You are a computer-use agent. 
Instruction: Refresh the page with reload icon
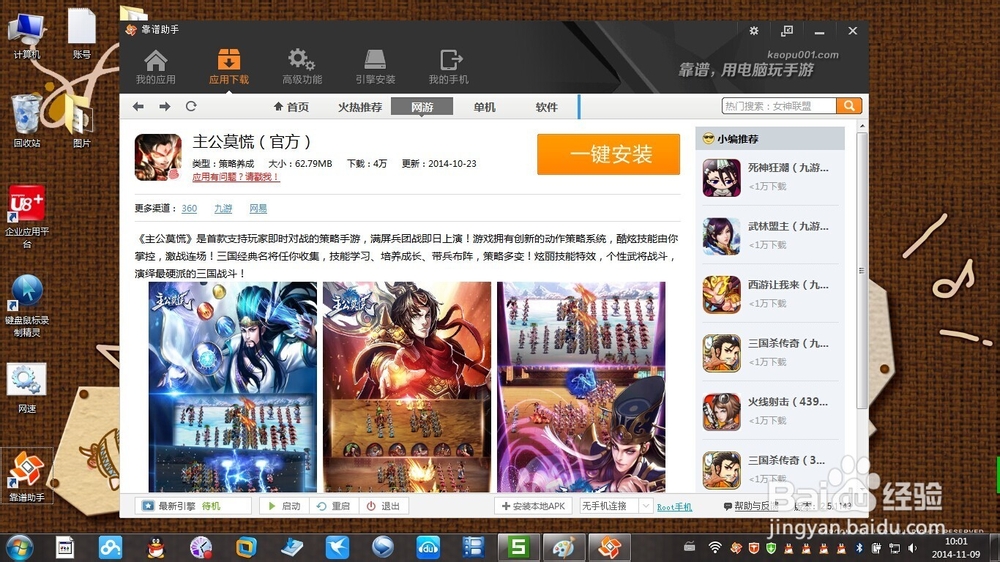pyautogui.click(x=191, y=107)
